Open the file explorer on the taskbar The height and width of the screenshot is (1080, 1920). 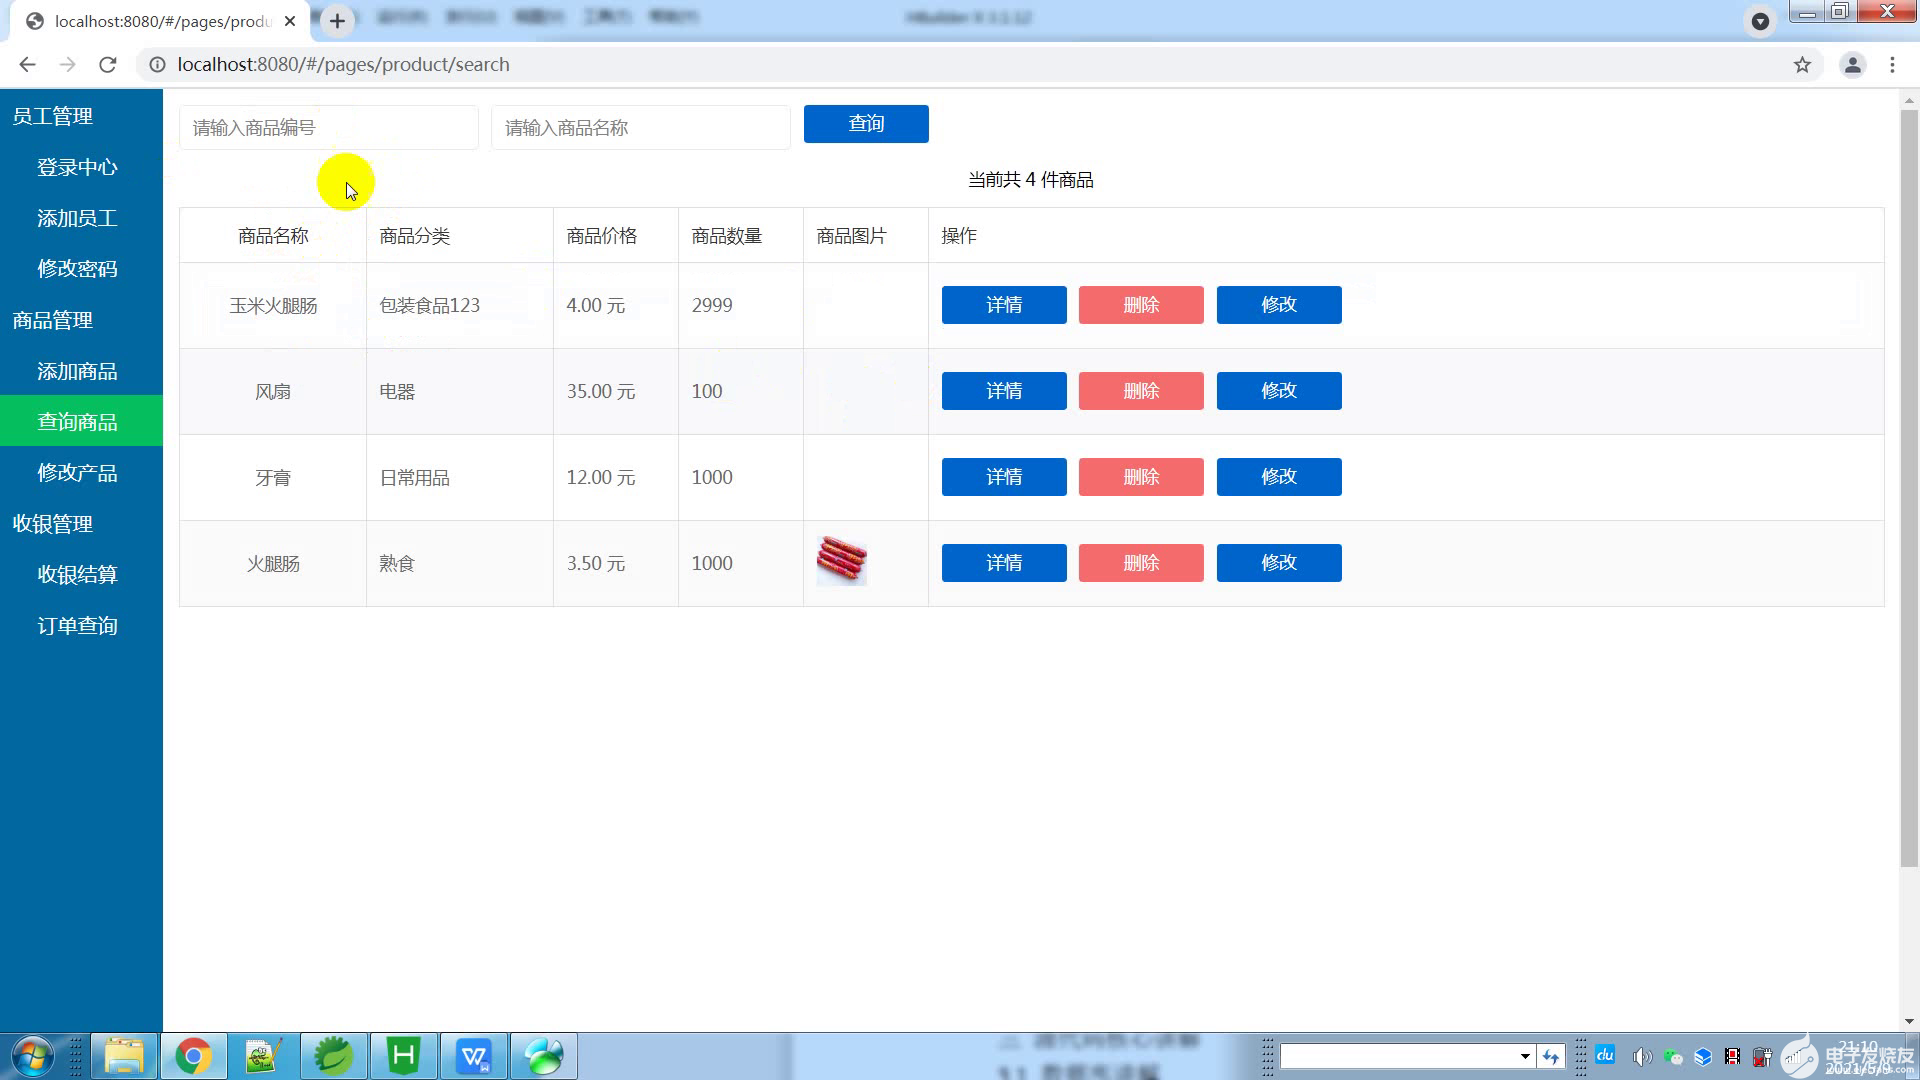point(124,1056)
